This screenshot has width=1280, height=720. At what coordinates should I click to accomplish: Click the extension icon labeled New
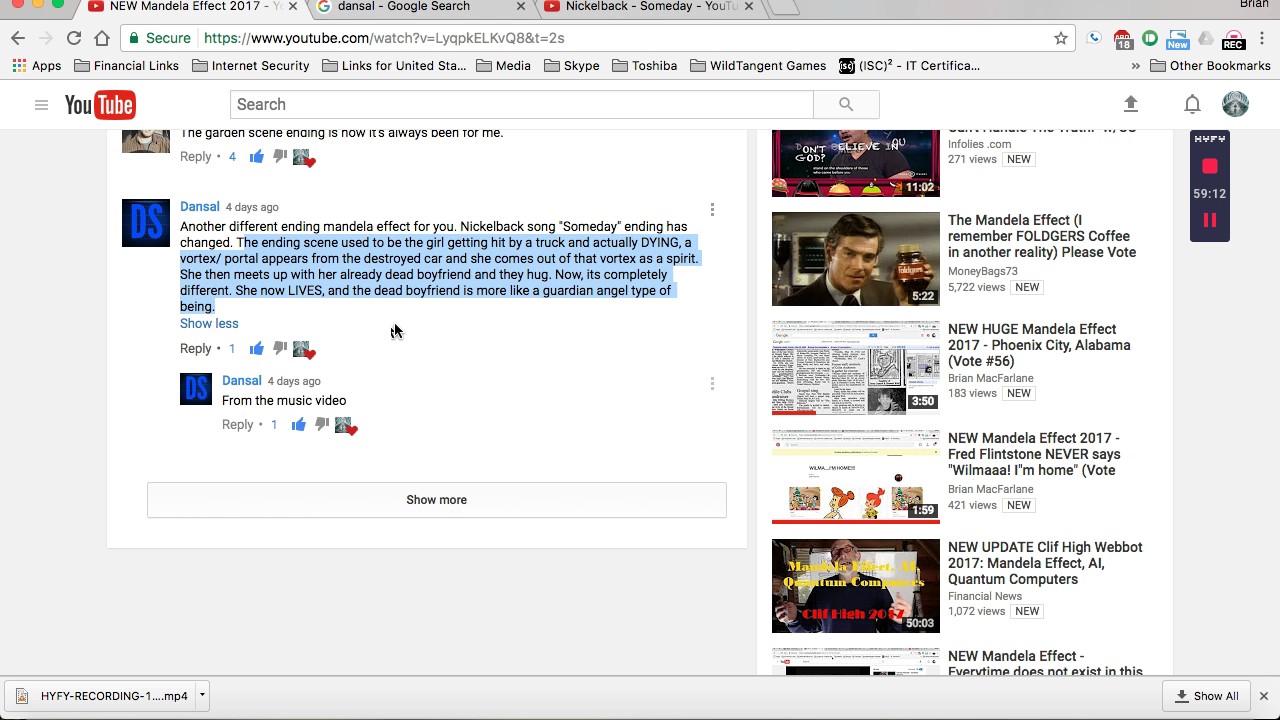(x=1177, y=39)
